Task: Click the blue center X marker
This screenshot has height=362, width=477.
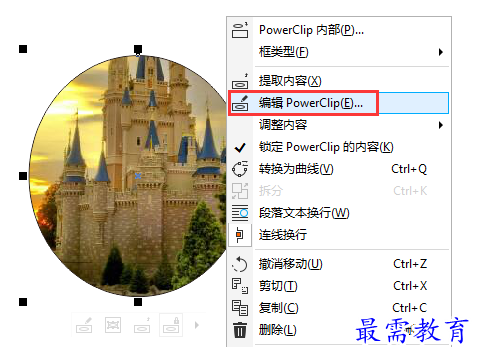Action: point(138,176)
